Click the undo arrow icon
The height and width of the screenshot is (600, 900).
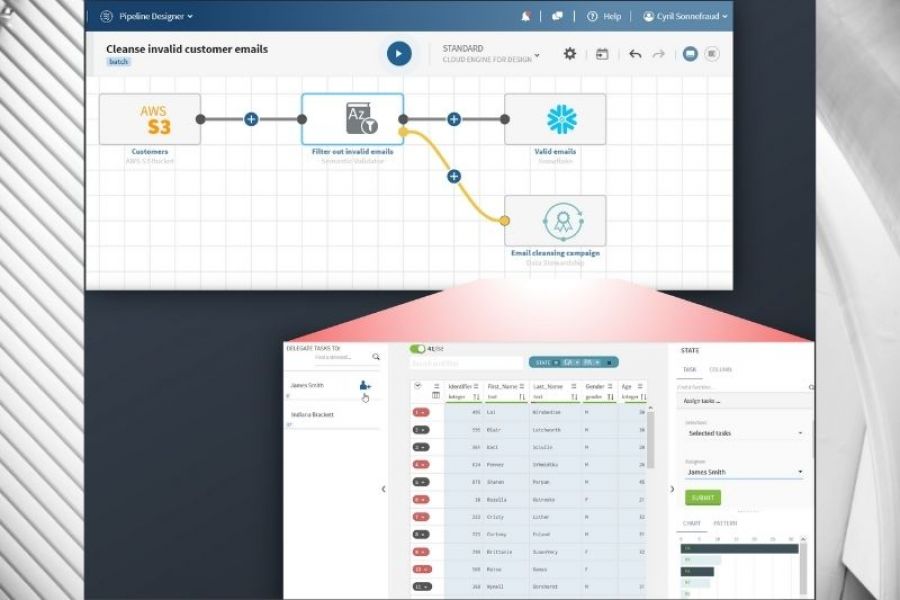(x=635, y=54)
